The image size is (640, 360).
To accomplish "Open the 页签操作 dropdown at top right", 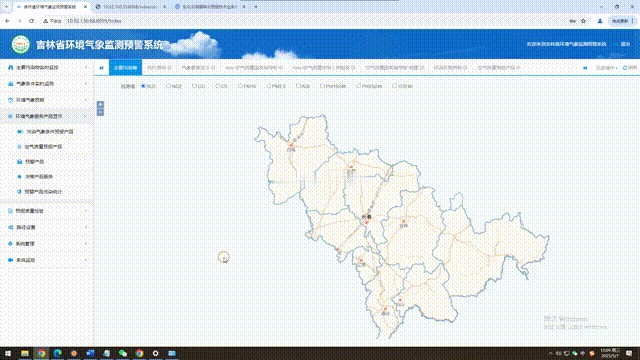I will click(606, 68).
